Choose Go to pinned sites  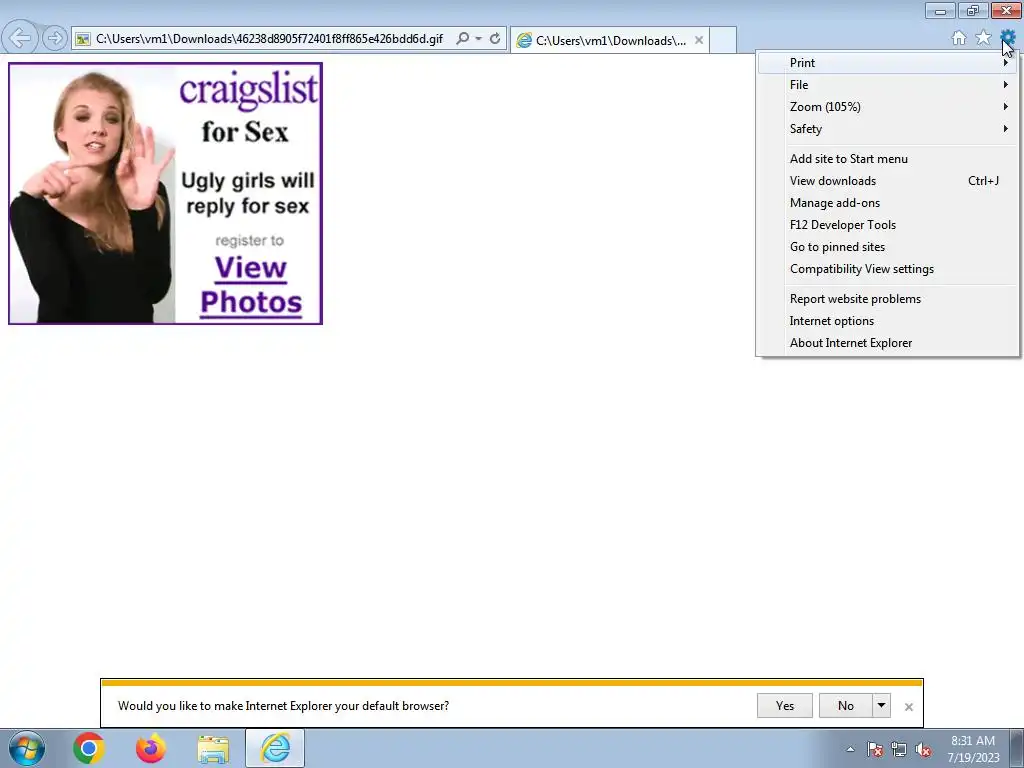[x=887, y=247]
